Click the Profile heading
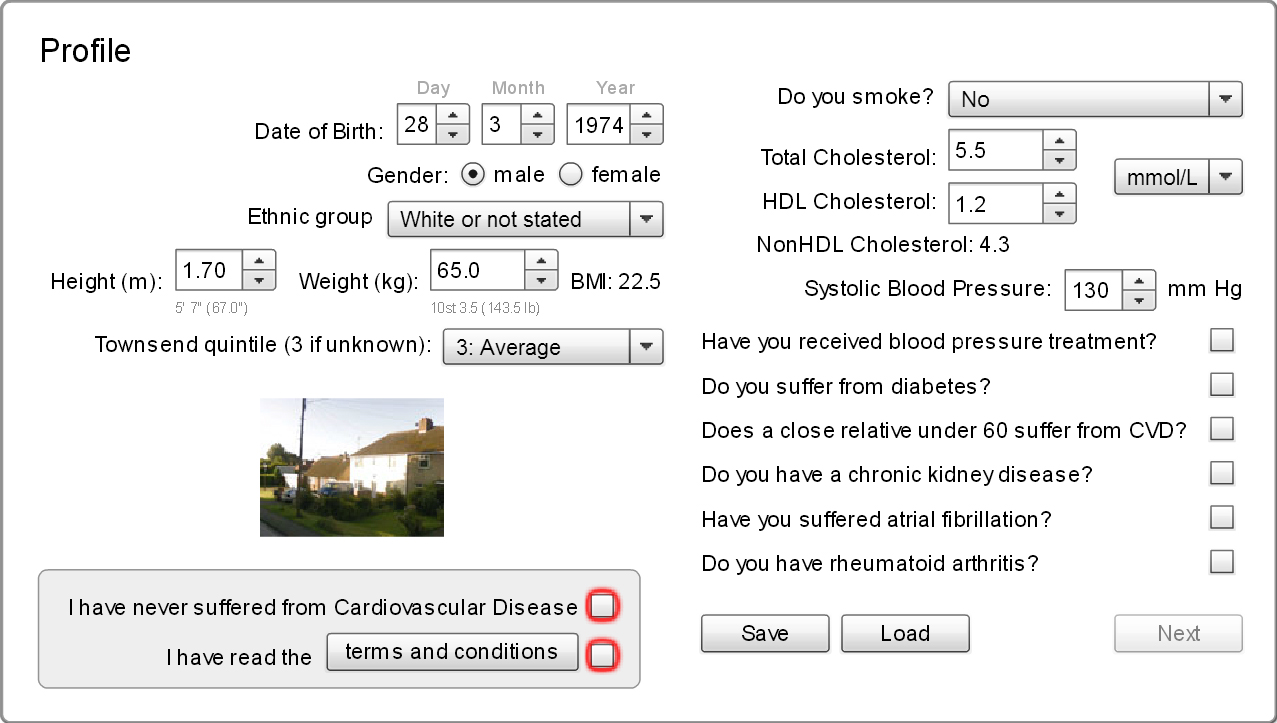Screen dimensions: 1277x723 pyautogui.click(x=86, y=50)
